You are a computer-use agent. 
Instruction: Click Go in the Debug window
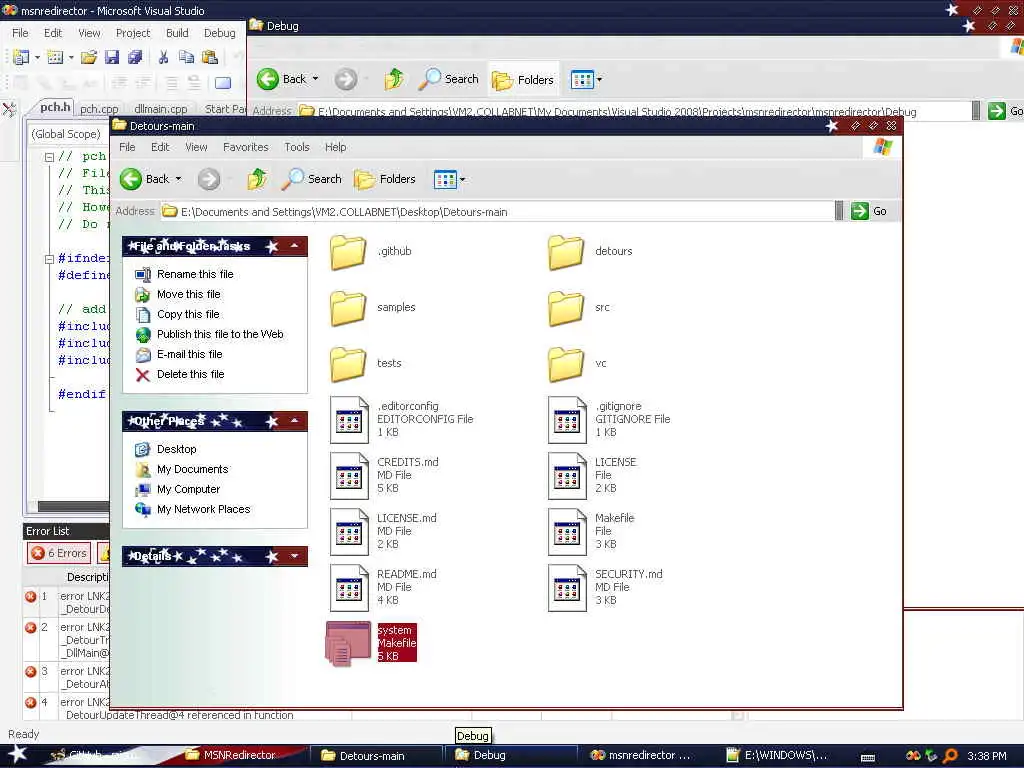(x=1005, y=111)
